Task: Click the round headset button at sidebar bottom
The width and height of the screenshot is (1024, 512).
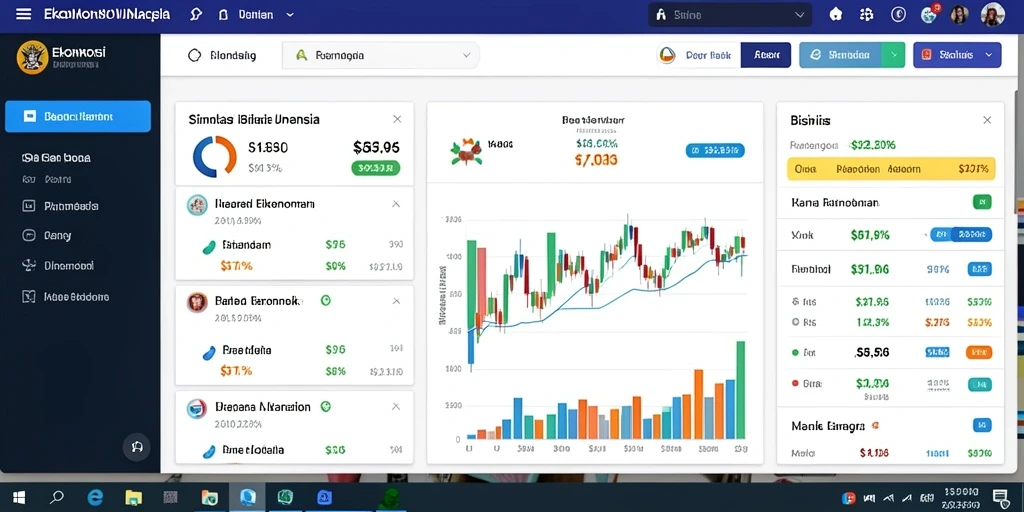Action: [137, 447]
